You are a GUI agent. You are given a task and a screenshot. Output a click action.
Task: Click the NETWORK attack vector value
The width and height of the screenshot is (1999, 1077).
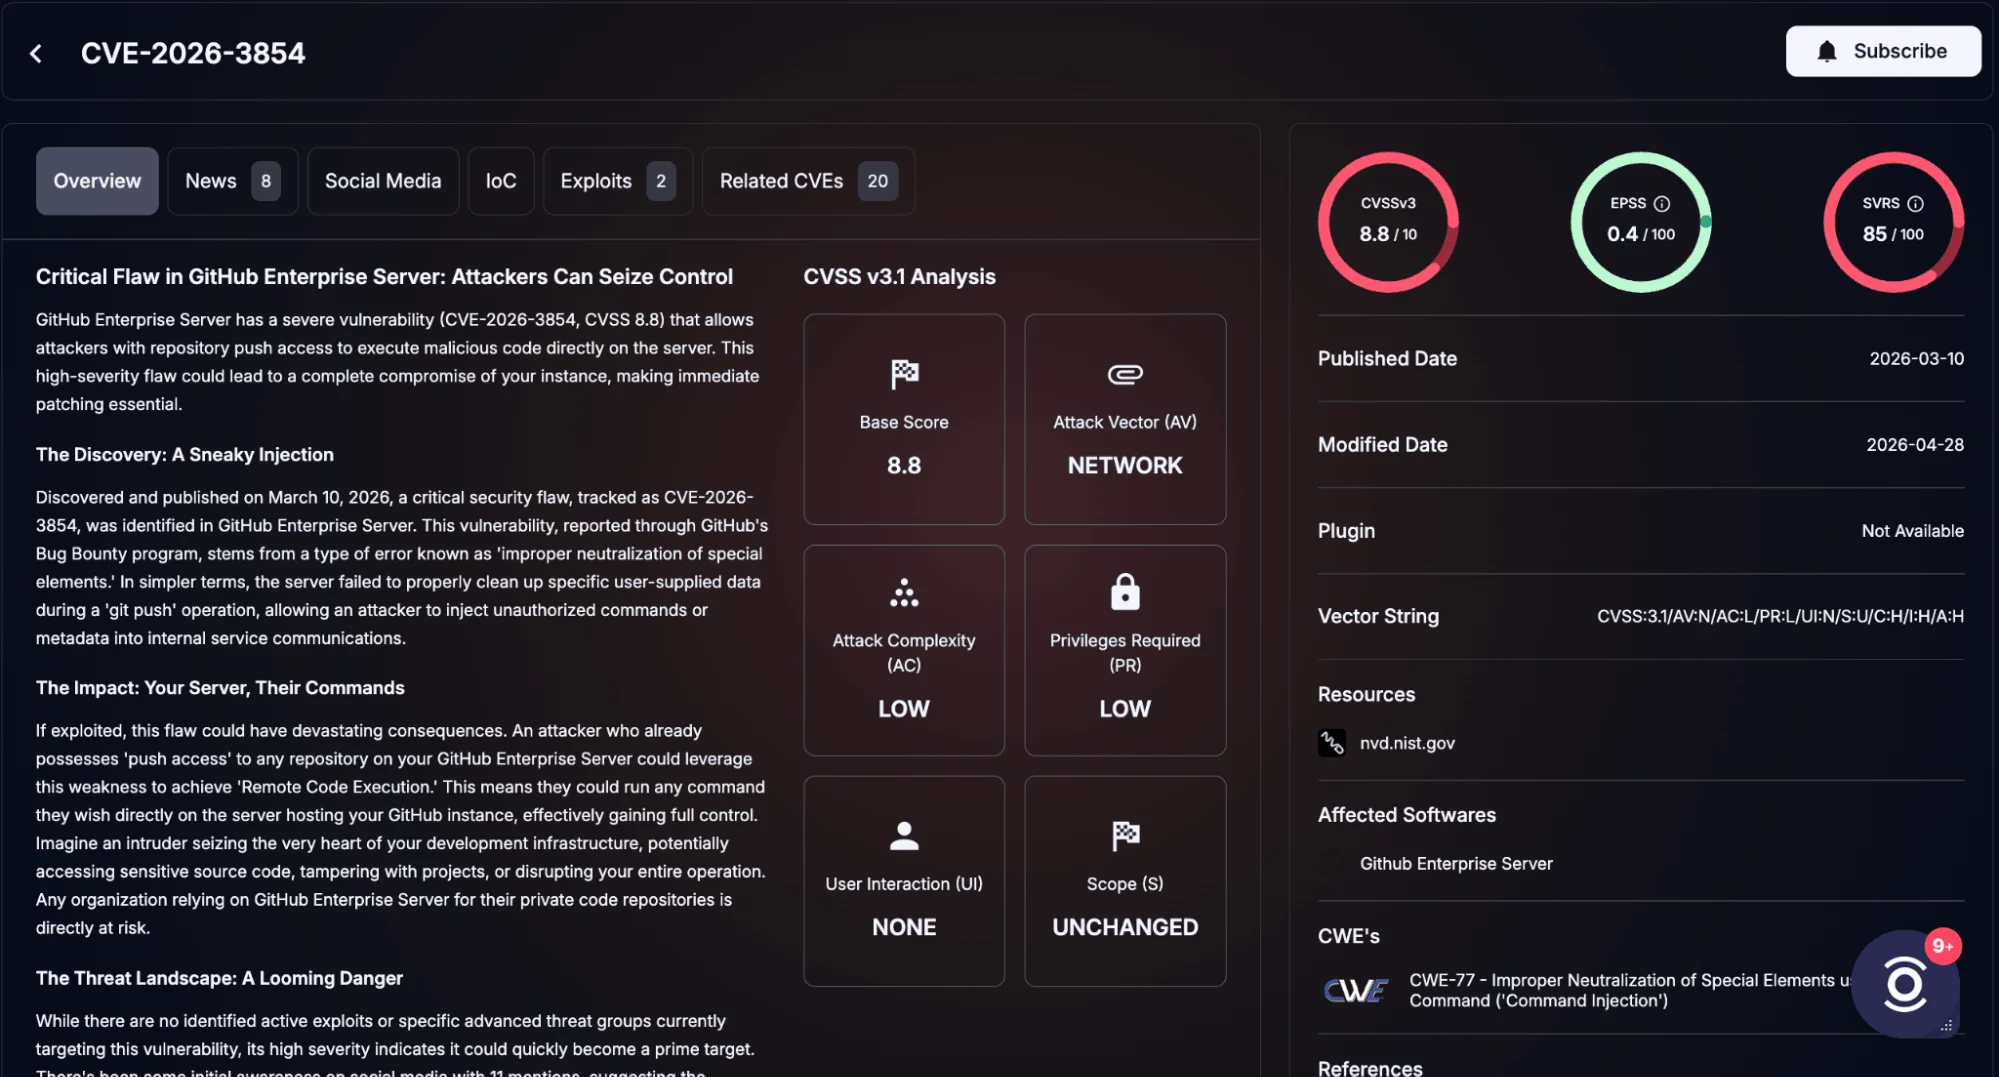coord(1125,465)
